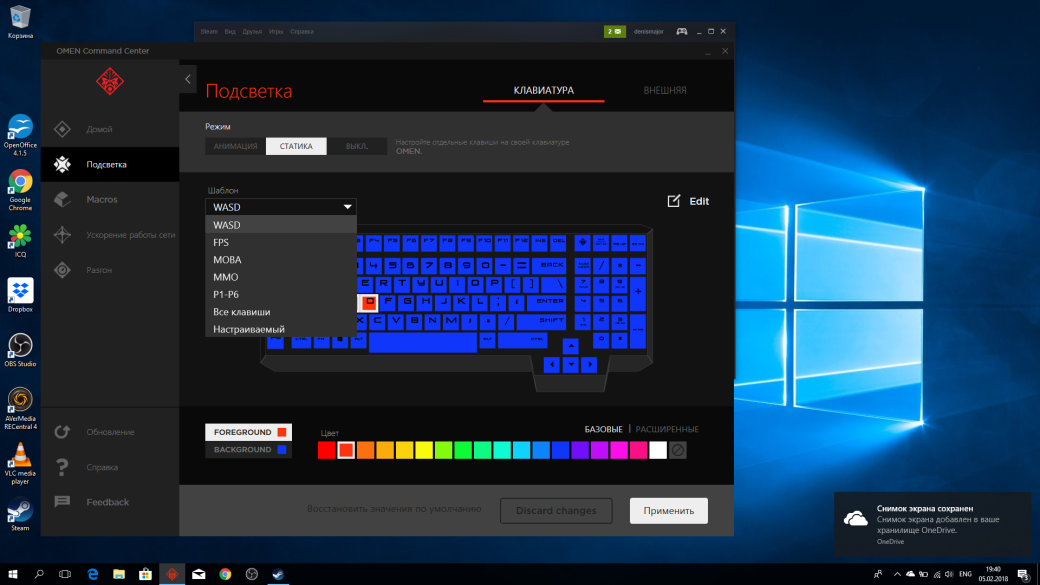Viewport: 1040px width, 585px height.
Task: Pick the pure red color swatch
Action: (x=326, y=450)
